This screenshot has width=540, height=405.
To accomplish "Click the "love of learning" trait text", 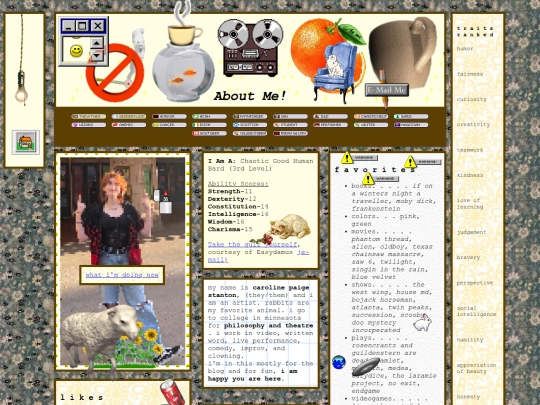I will tap(470, 204).
